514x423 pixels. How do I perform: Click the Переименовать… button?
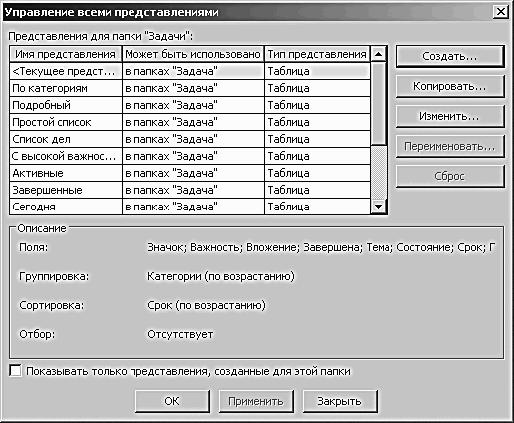coord(450,146)
